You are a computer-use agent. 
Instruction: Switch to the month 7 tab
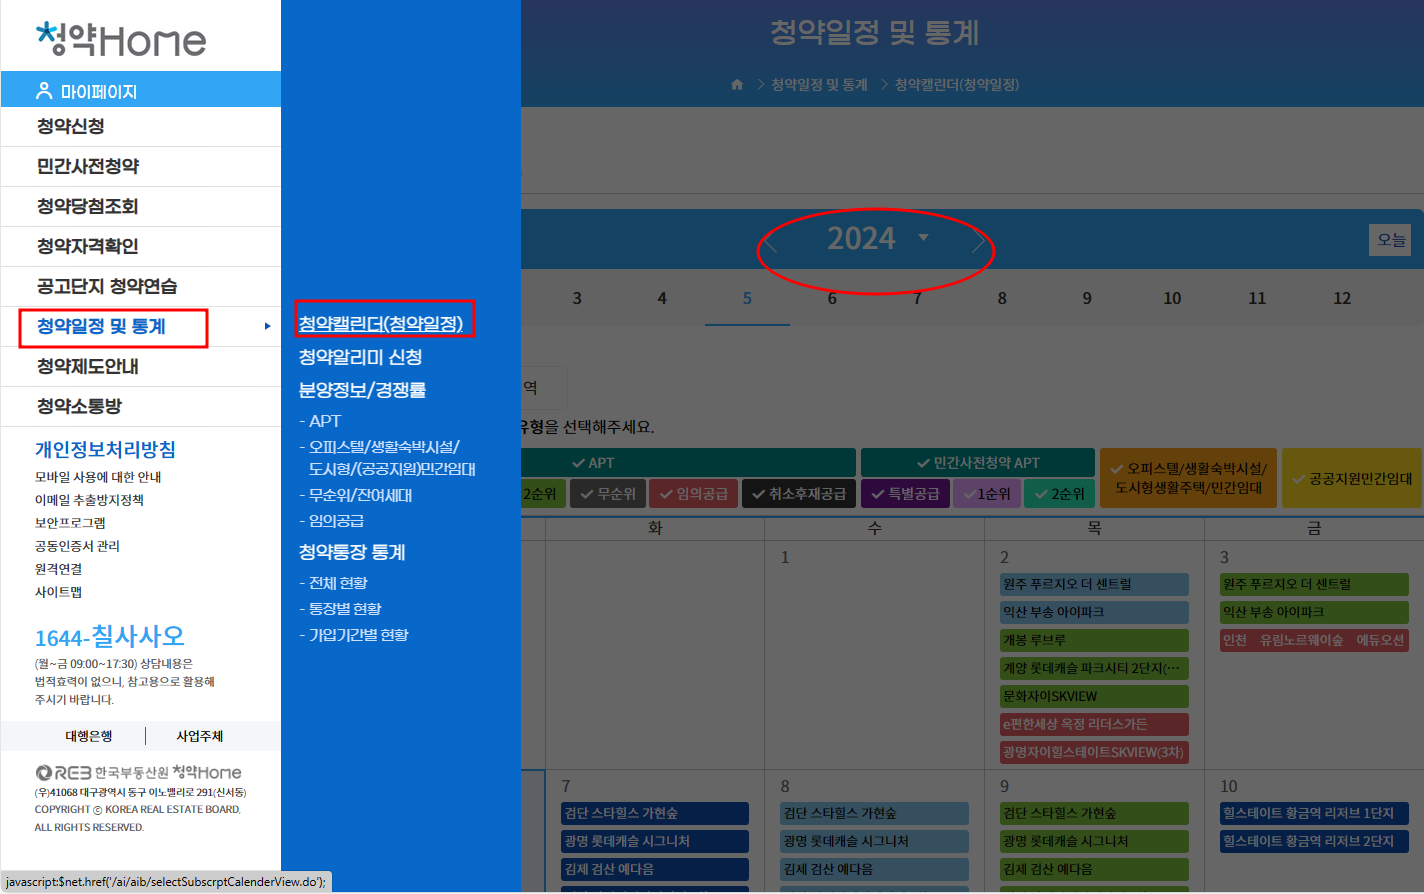pyautogui.click(x=917, y=297)
